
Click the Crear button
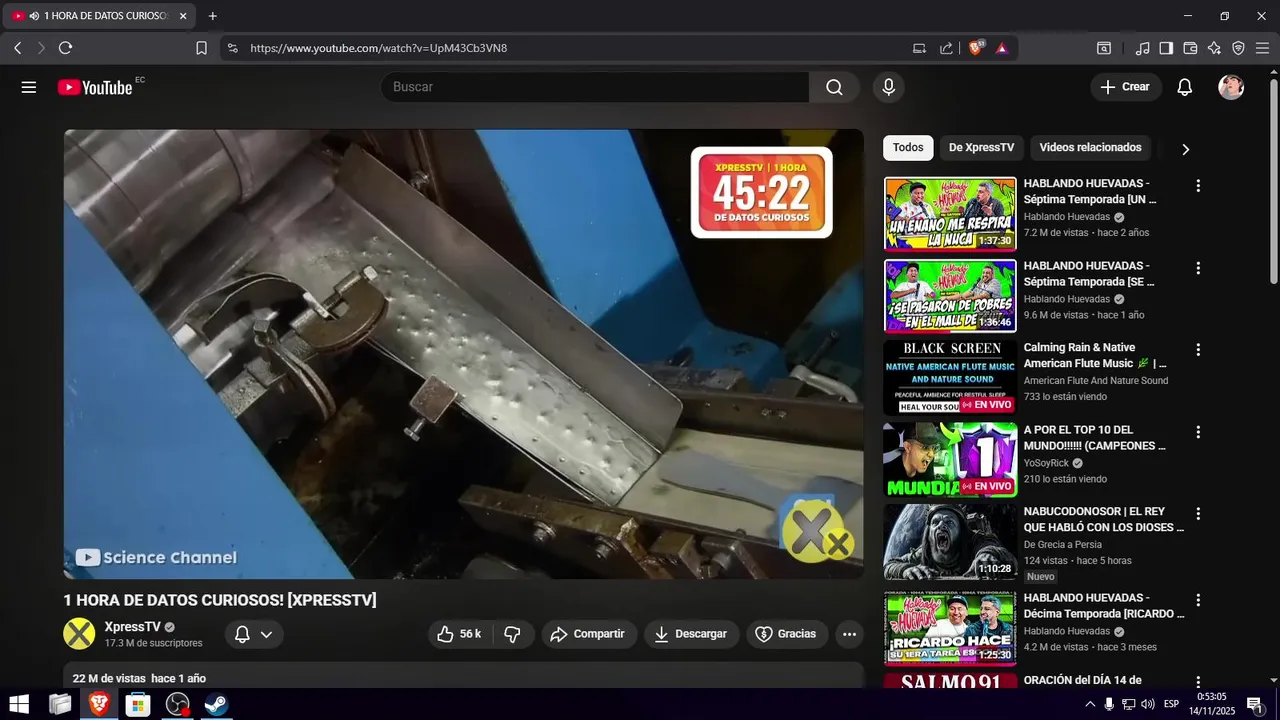[x=1126, y=87]
